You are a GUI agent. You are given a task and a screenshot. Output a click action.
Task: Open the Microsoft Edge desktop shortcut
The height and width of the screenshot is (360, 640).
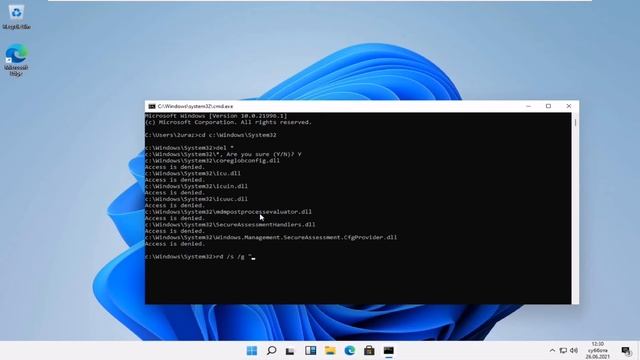tap(16, 60)
